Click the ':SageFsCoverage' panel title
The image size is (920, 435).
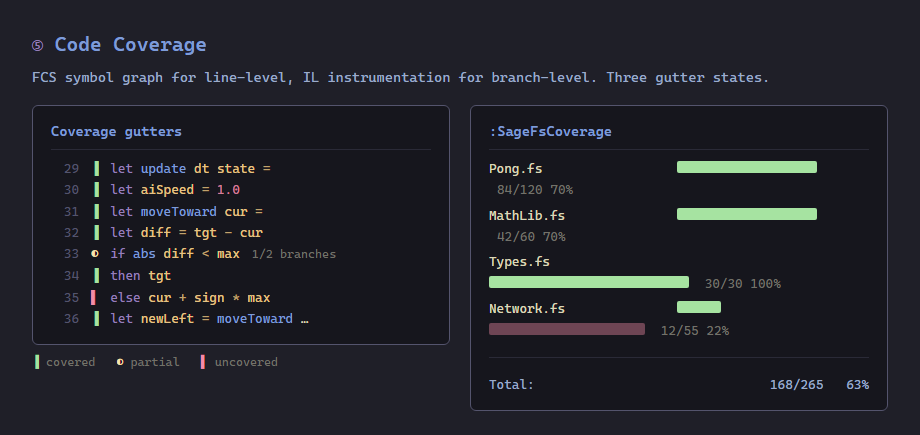[550, 131]
